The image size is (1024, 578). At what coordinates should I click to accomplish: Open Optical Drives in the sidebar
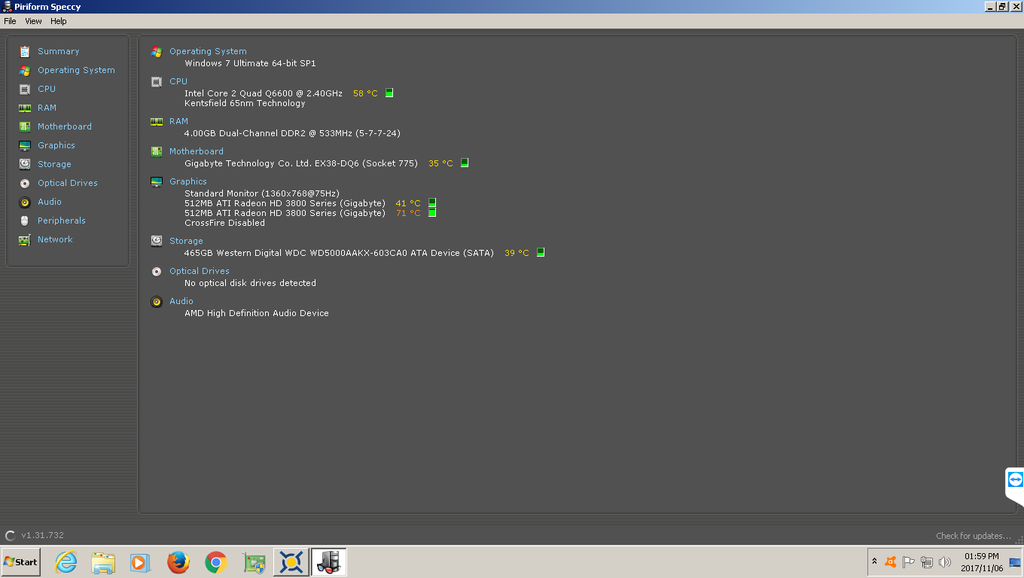(x=67, y=183)
